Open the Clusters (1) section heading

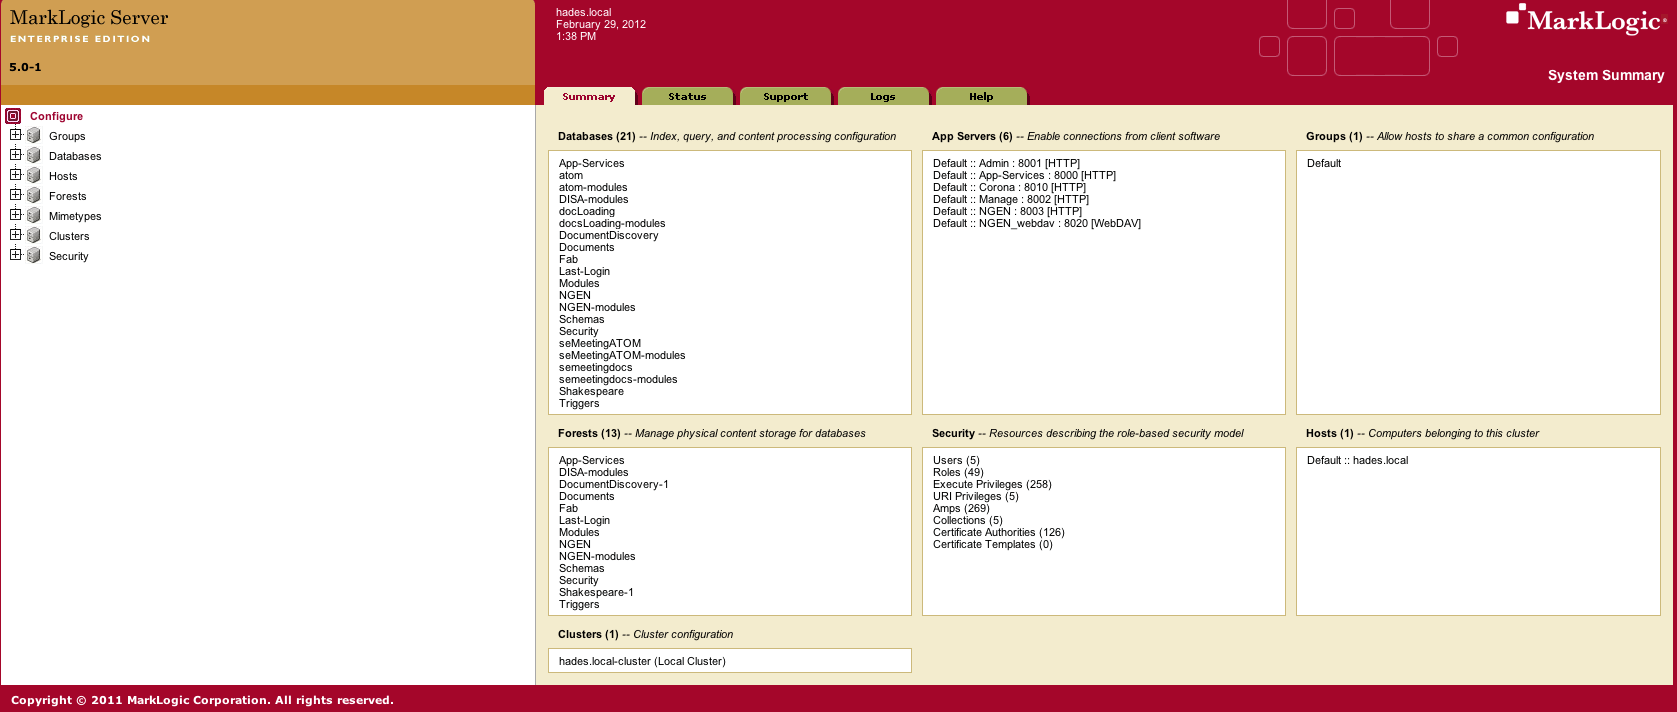[588, 634]
